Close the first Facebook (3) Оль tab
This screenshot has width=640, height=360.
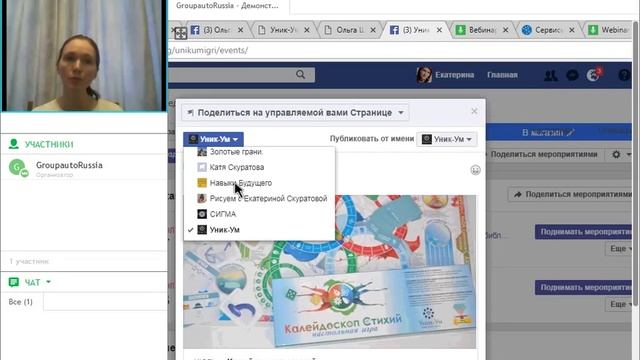pos(240,30)
